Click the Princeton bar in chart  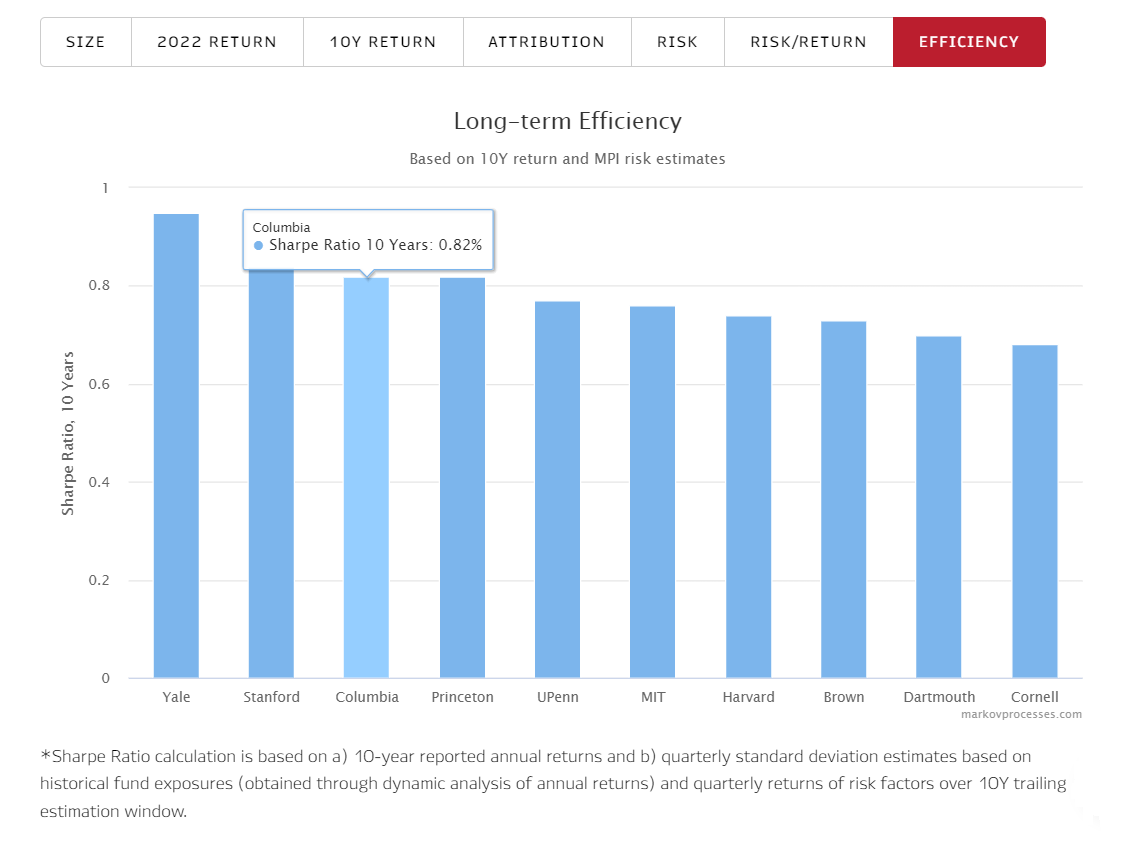coord(463,478)
